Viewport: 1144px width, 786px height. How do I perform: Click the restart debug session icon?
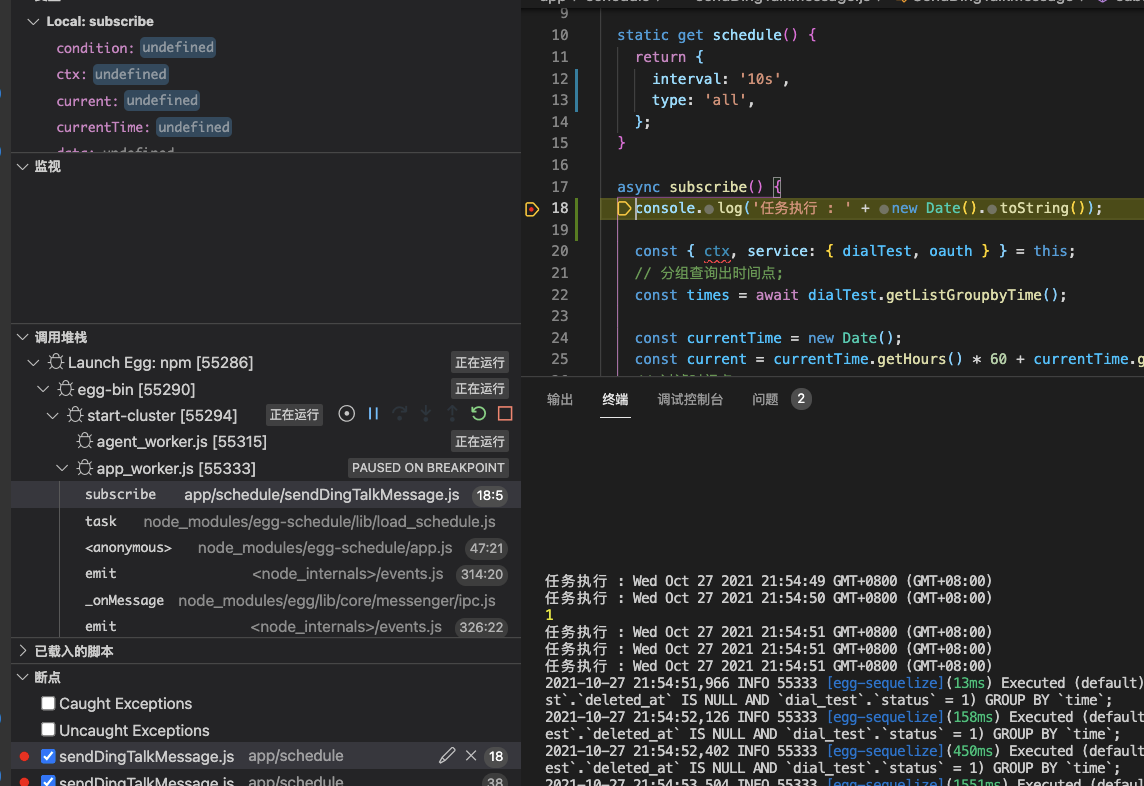479,414
